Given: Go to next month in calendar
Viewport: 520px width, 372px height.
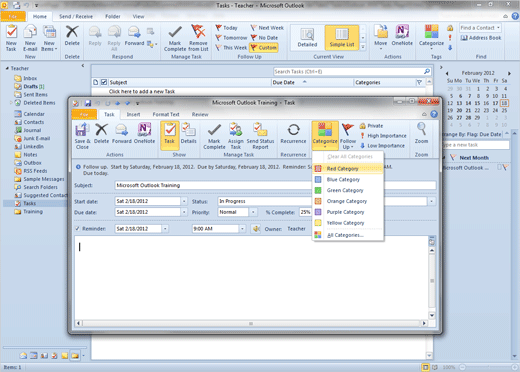Looking at the screenshot, I should [x=509, y=73].
